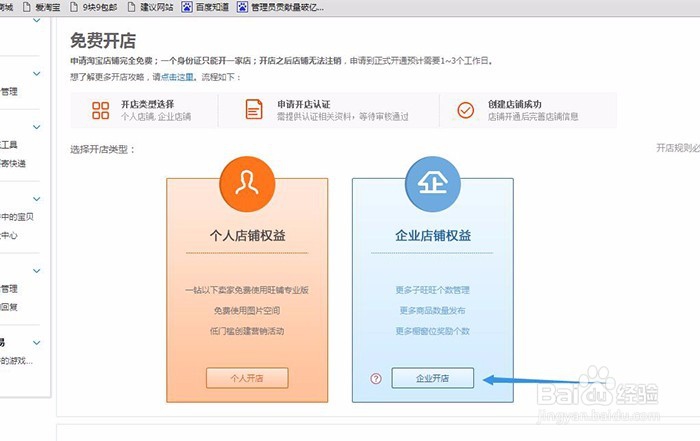Click the 一钻以下卖家免费使用旺铺专业版 text

pyautogui.click(x=247, y=290)
